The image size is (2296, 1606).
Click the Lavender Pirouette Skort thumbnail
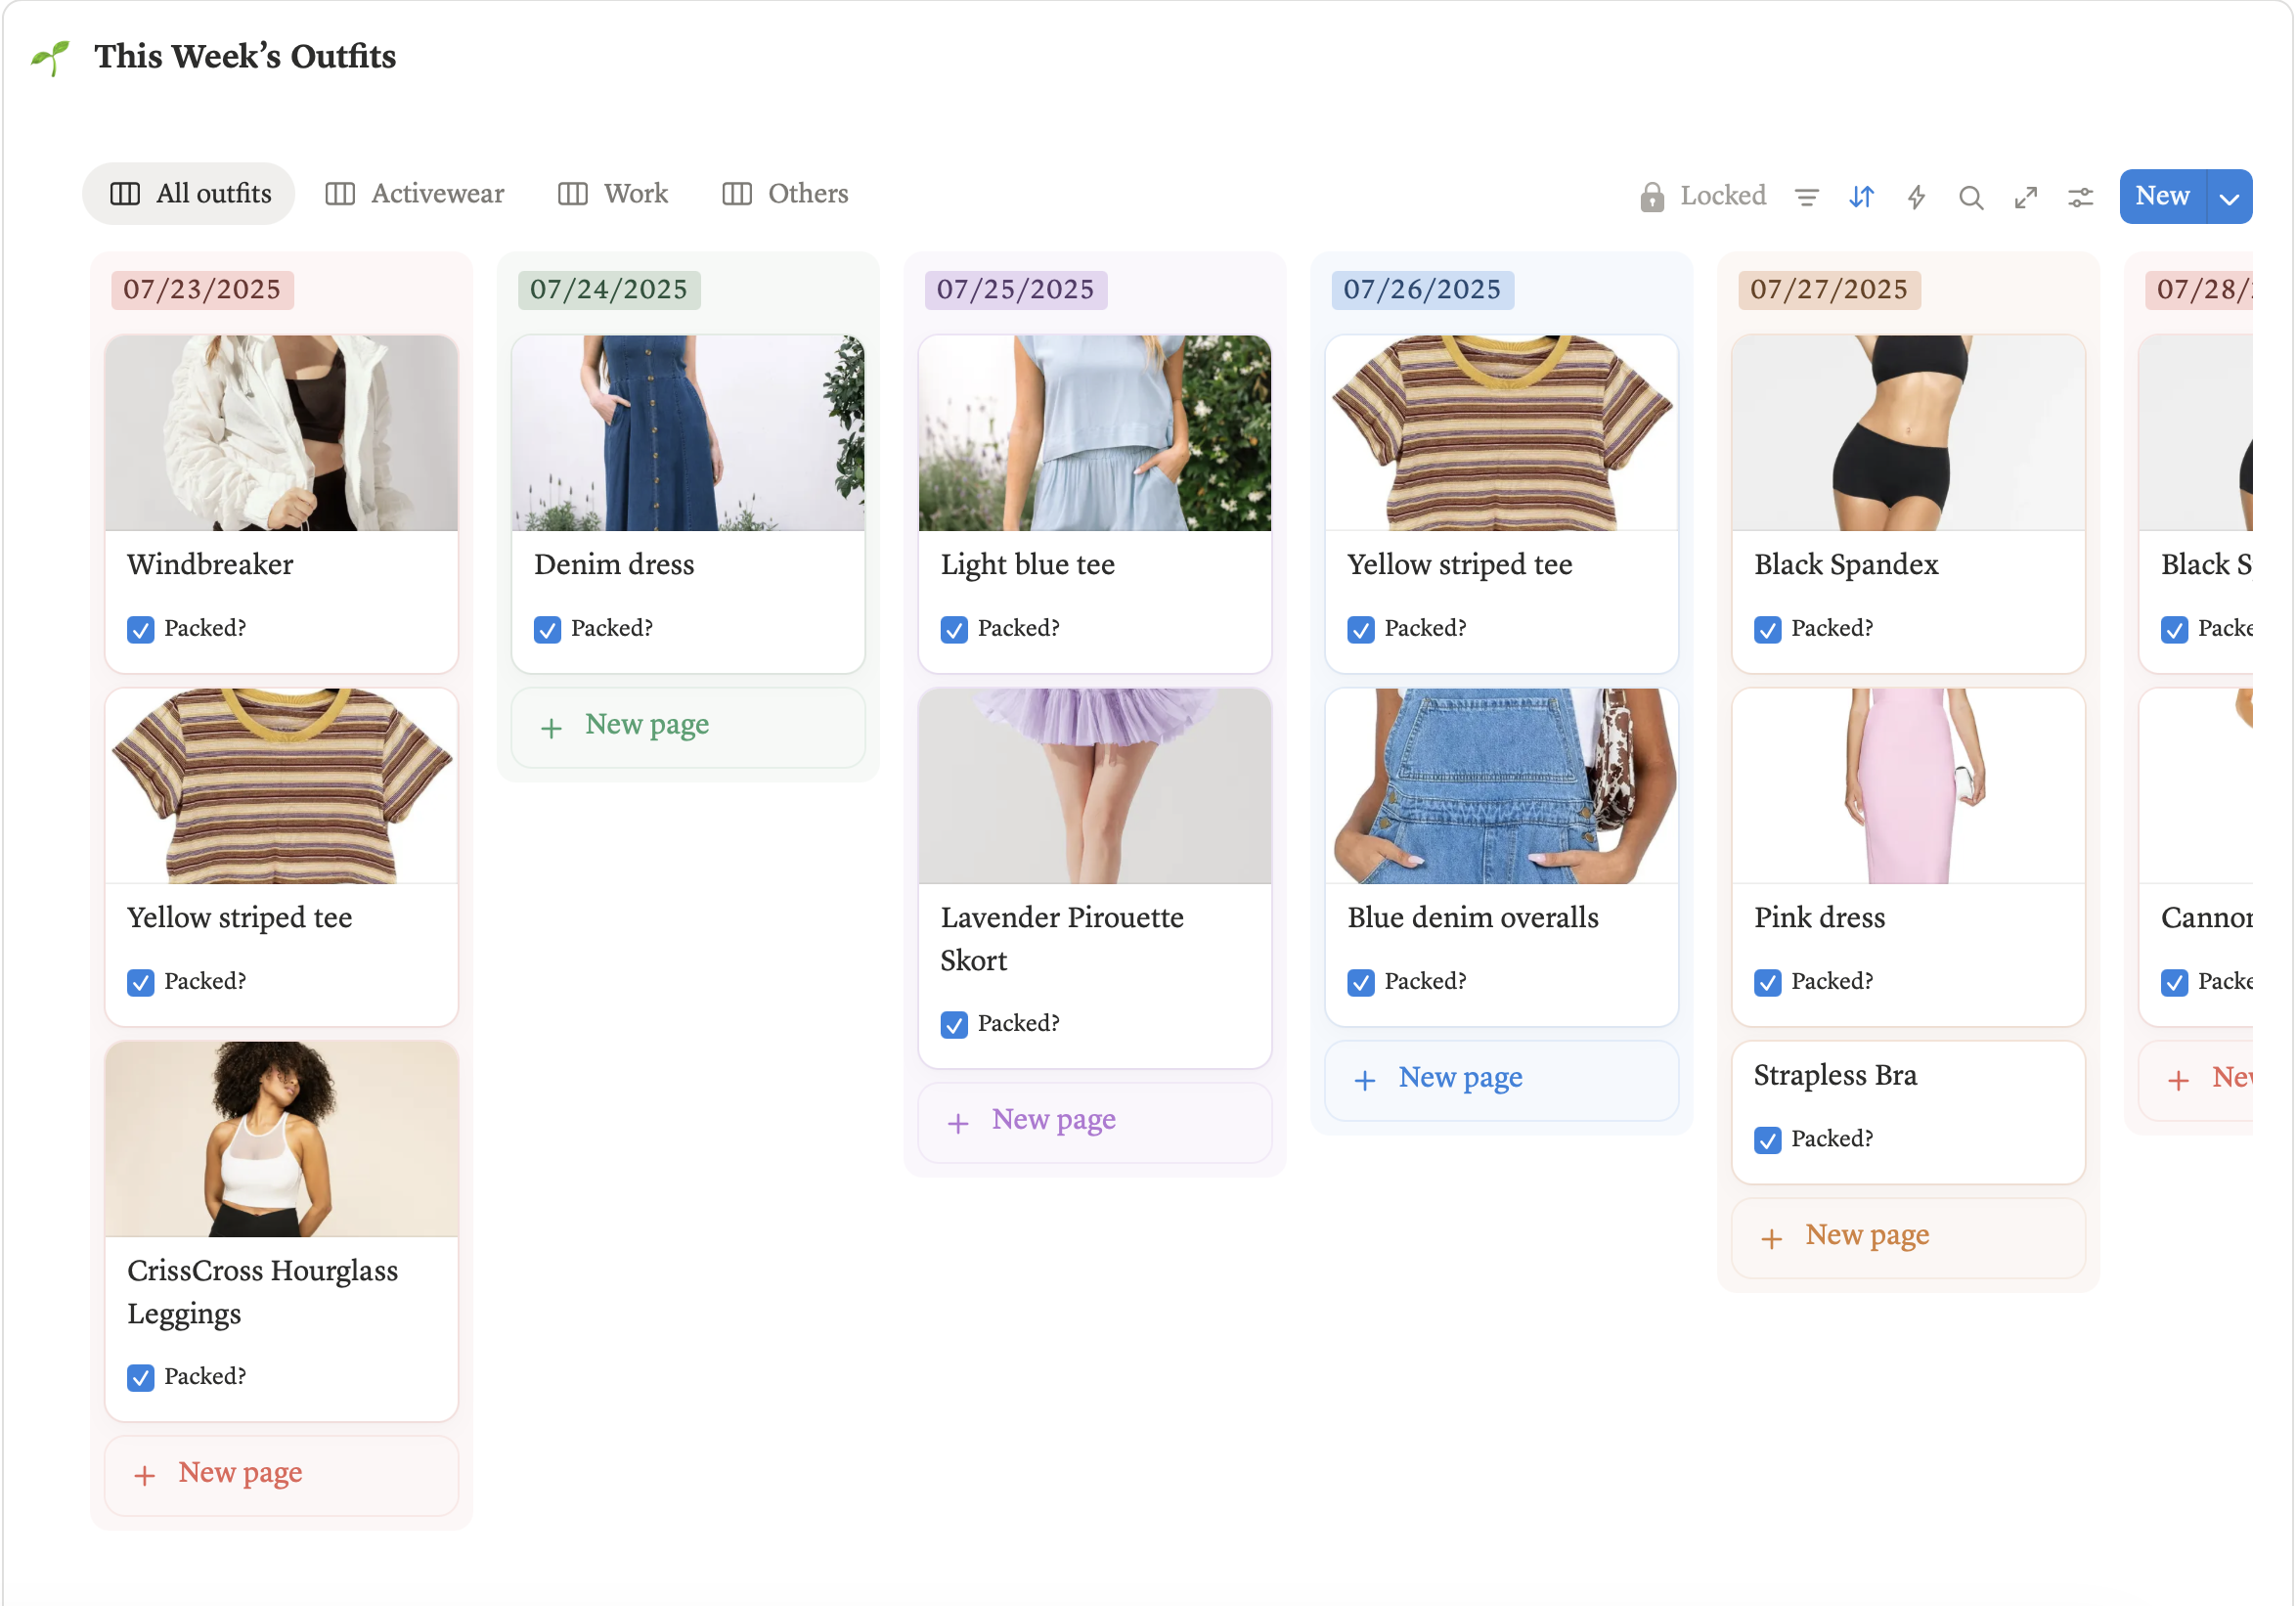click(1094, 786)
